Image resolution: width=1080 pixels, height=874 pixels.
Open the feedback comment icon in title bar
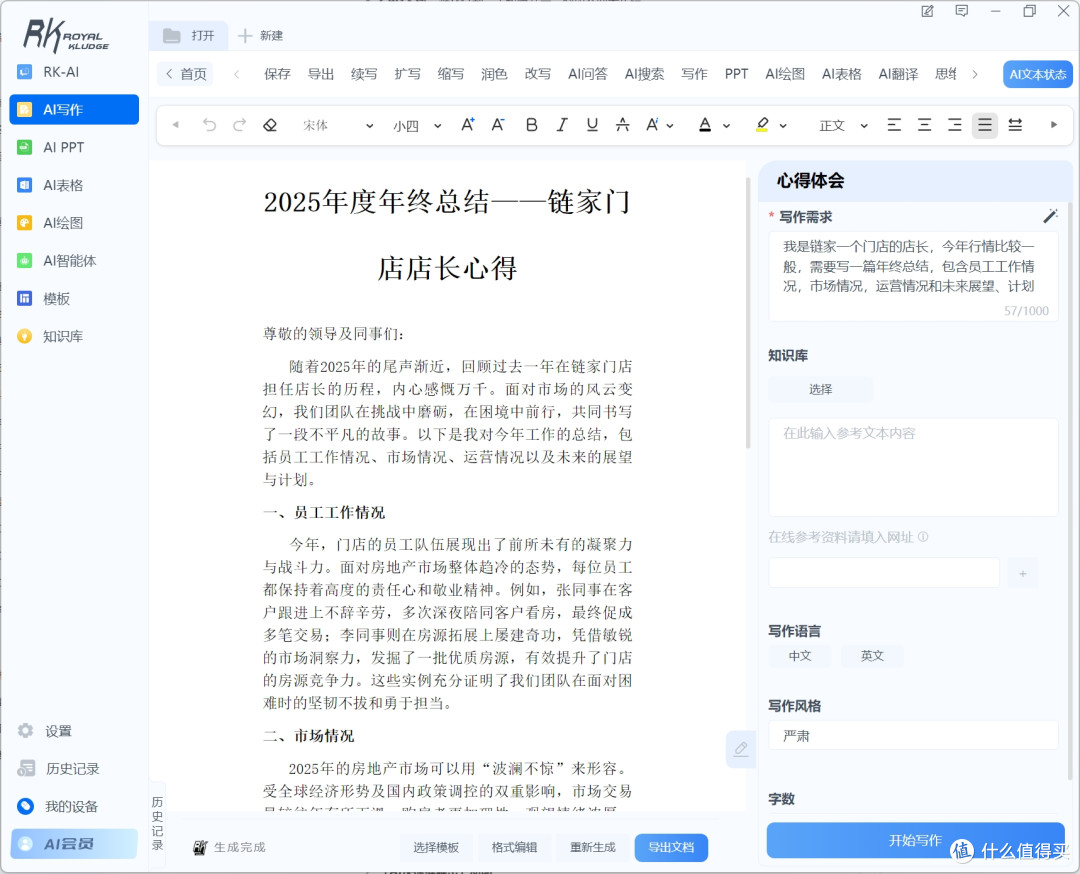(962, 11)
